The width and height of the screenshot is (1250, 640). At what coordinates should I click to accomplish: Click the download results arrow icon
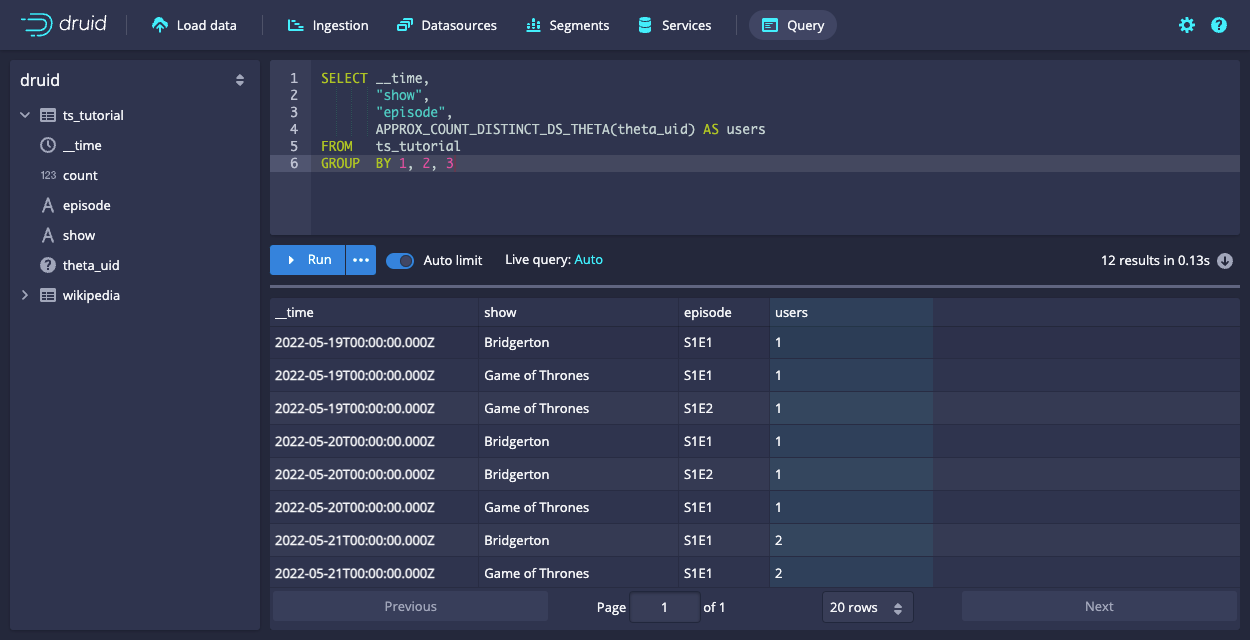pos(1225,261)
